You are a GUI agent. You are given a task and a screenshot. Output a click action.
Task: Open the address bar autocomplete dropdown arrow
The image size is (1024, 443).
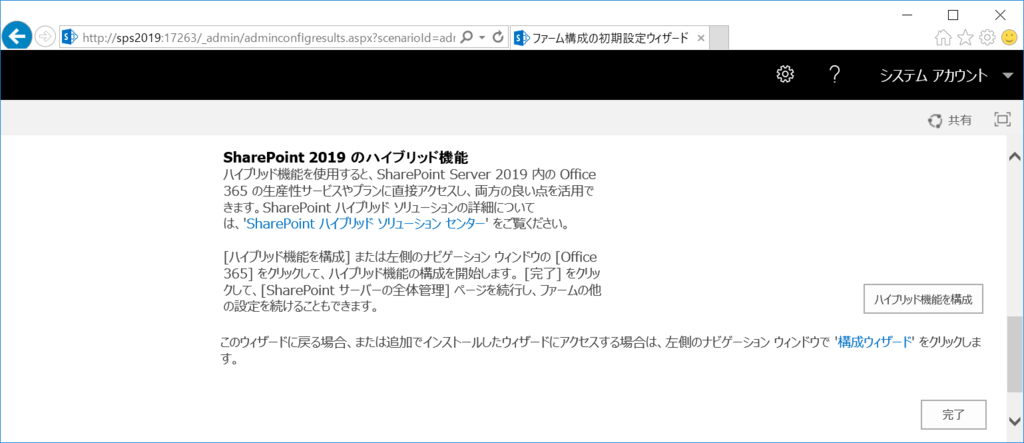tap(482, 37)
